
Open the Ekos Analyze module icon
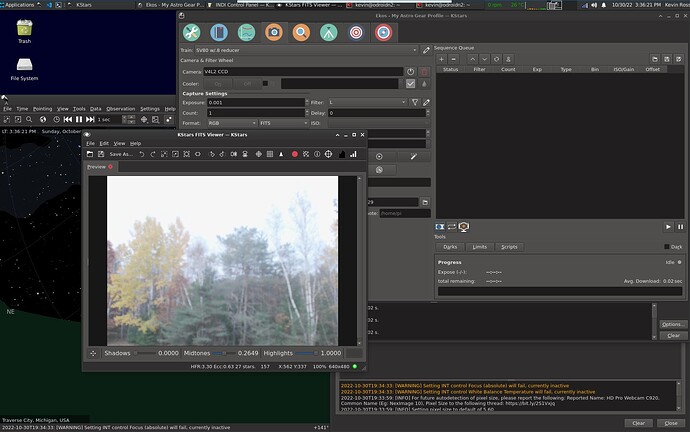[246, 33]
